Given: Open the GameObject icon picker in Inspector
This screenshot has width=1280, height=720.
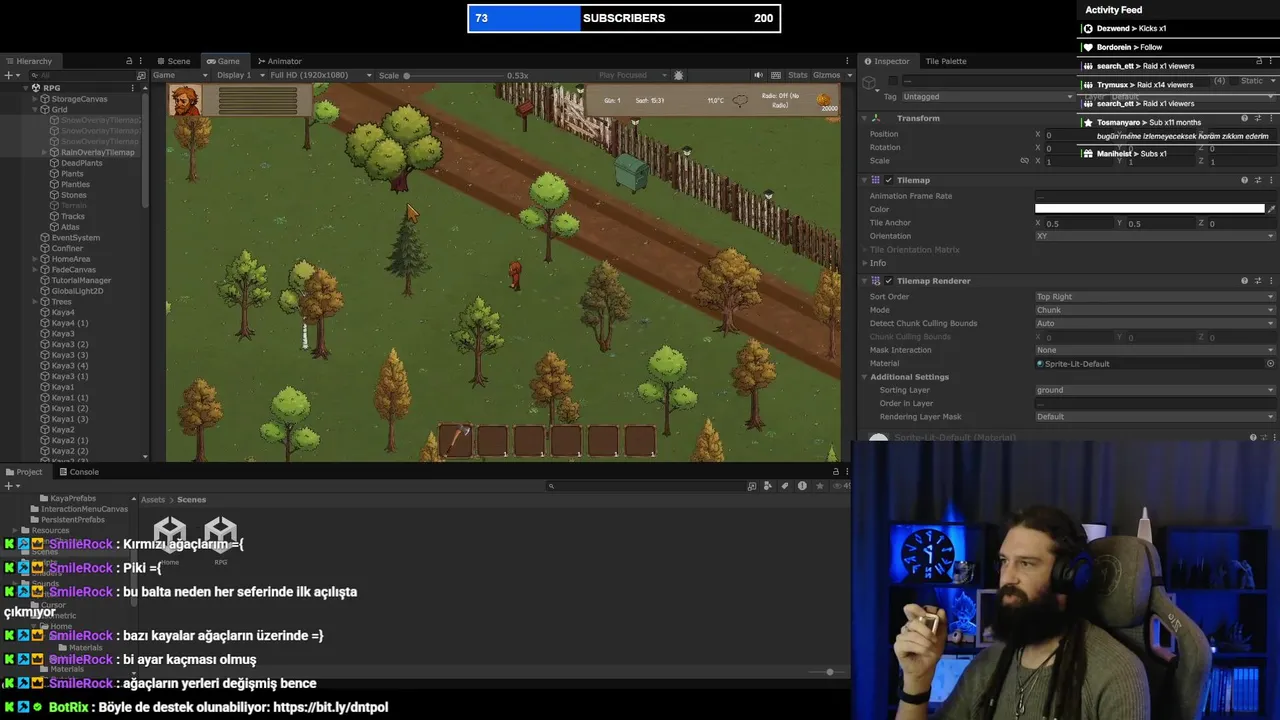Looking at the screenshot, I should [871, 82].
